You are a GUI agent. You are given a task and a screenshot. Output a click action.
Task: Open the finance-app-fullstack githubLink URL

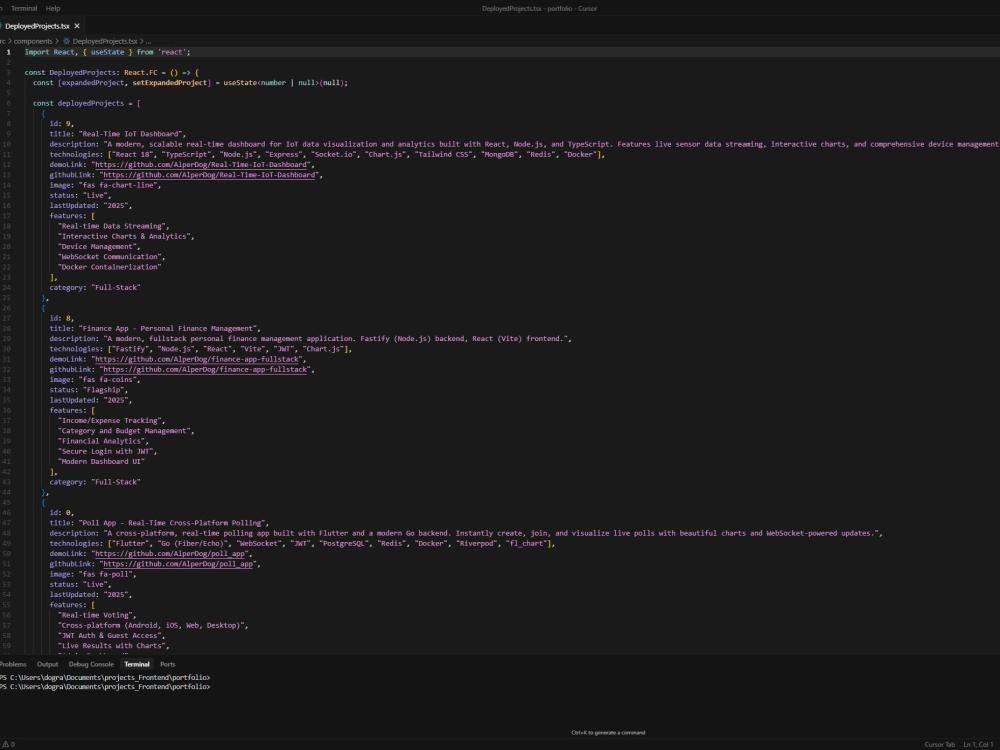[x=205, y=369]
